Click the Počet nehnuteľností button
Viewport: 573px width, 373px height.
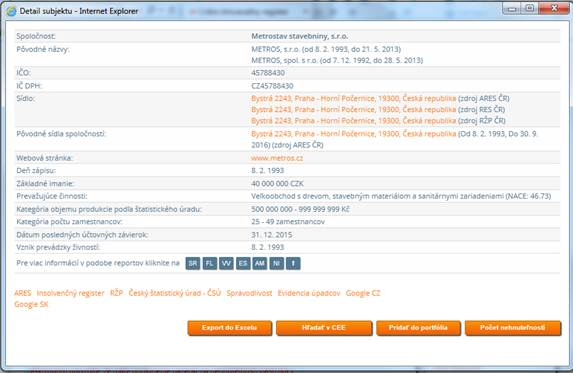(x=513, y=328)
